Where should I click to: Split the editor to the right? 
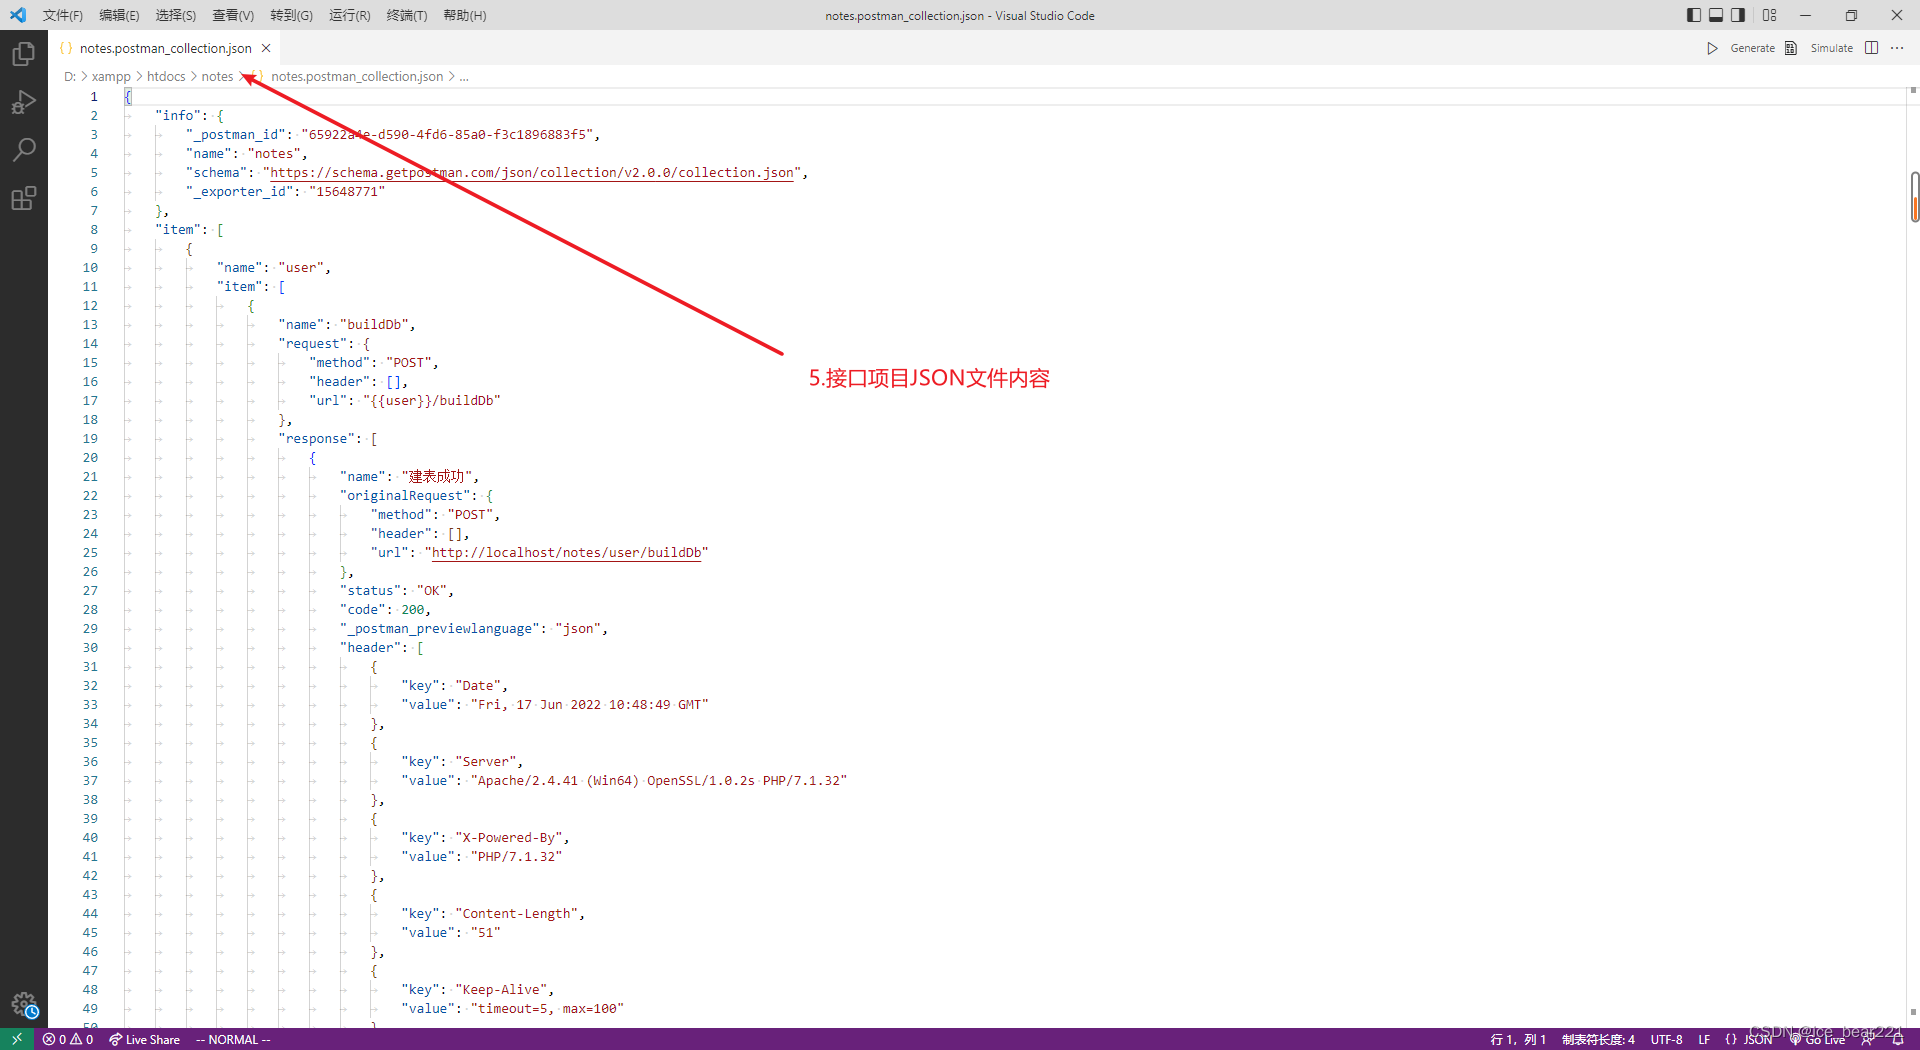pos(1871,48)
